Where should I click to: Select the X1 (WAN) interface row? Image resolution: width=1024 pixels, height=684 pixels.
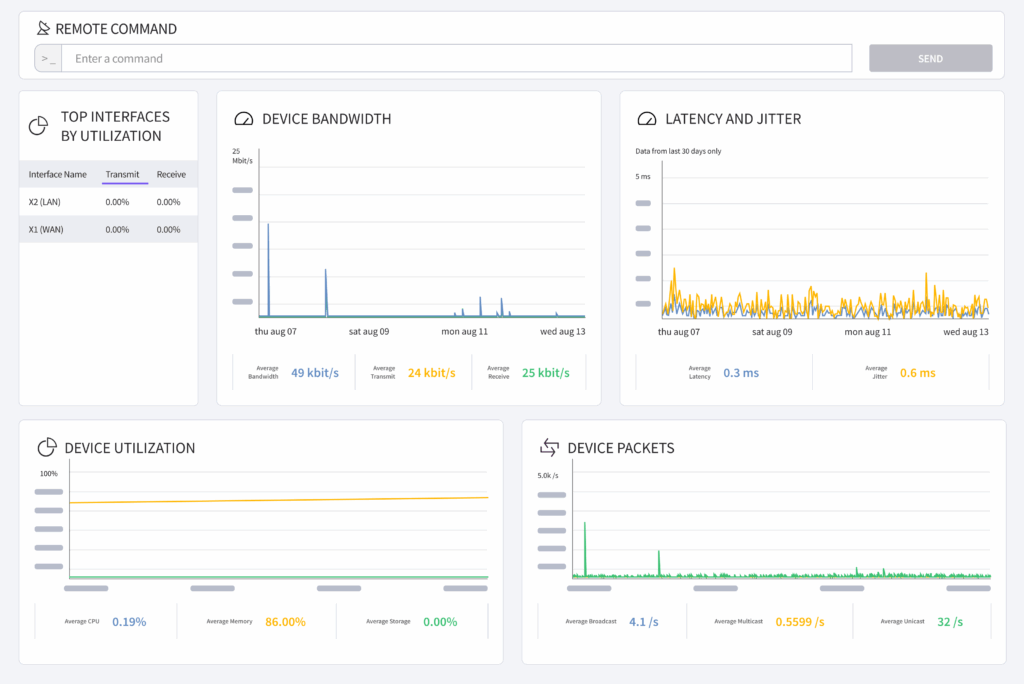108,229
